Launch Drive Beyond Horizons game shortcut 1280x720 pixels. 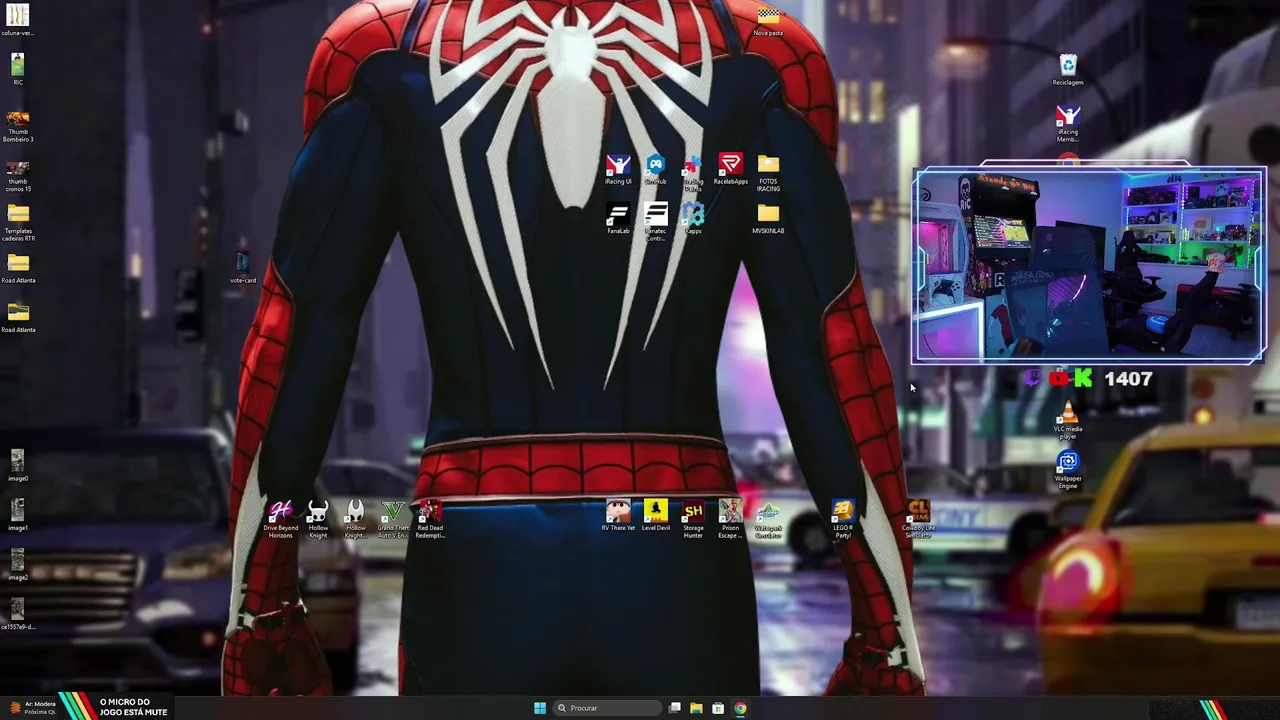(280, 520)
